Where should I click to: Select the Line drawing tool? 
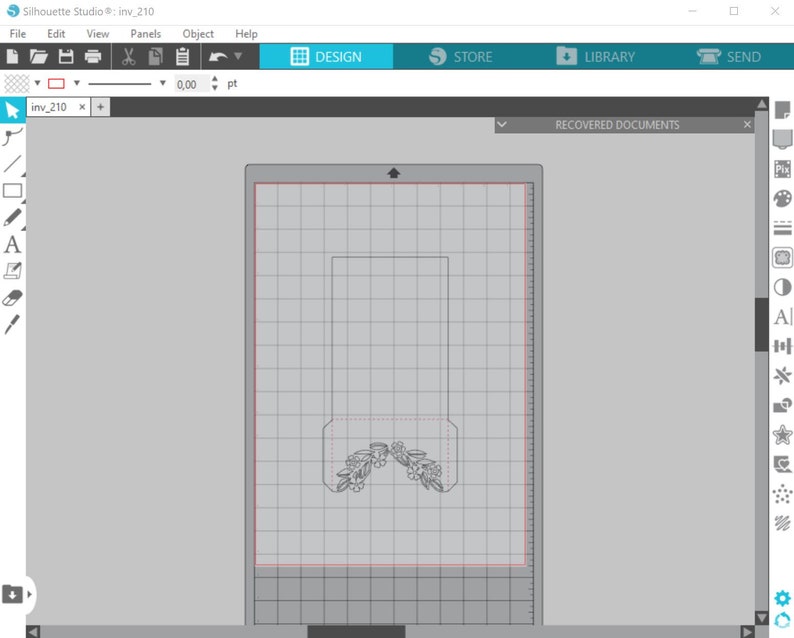click(x=12, y=164)
